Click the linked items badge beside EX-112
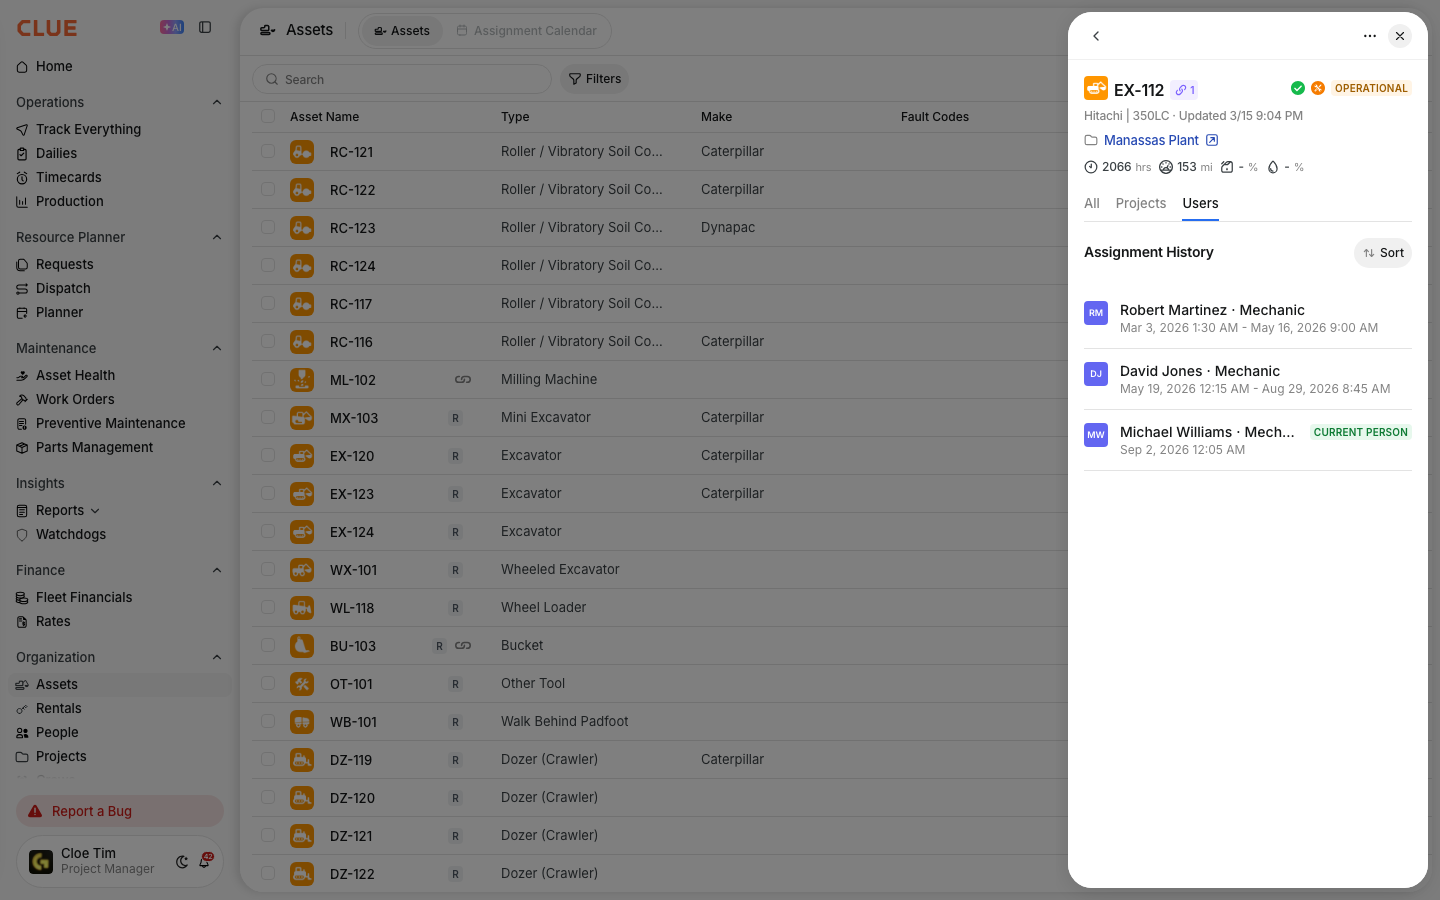Viewport: 1440px width, 900px height. [1185, 90]
